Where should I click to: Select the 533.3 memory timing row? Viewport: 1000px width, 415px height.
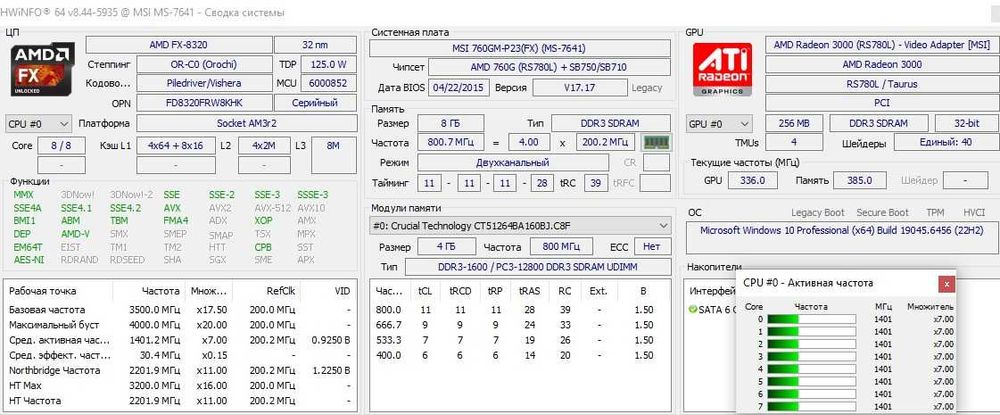(520, 340)
